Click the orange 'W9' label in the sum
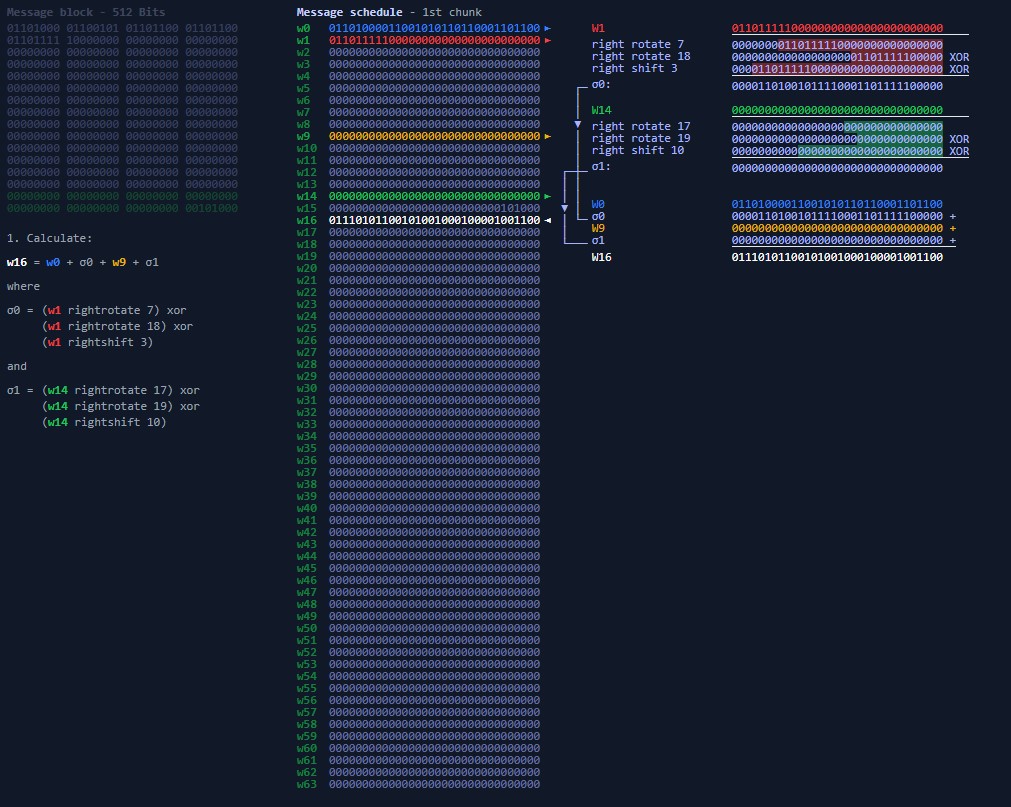This screenshot has height=807, width=1011. click(598, 228)
